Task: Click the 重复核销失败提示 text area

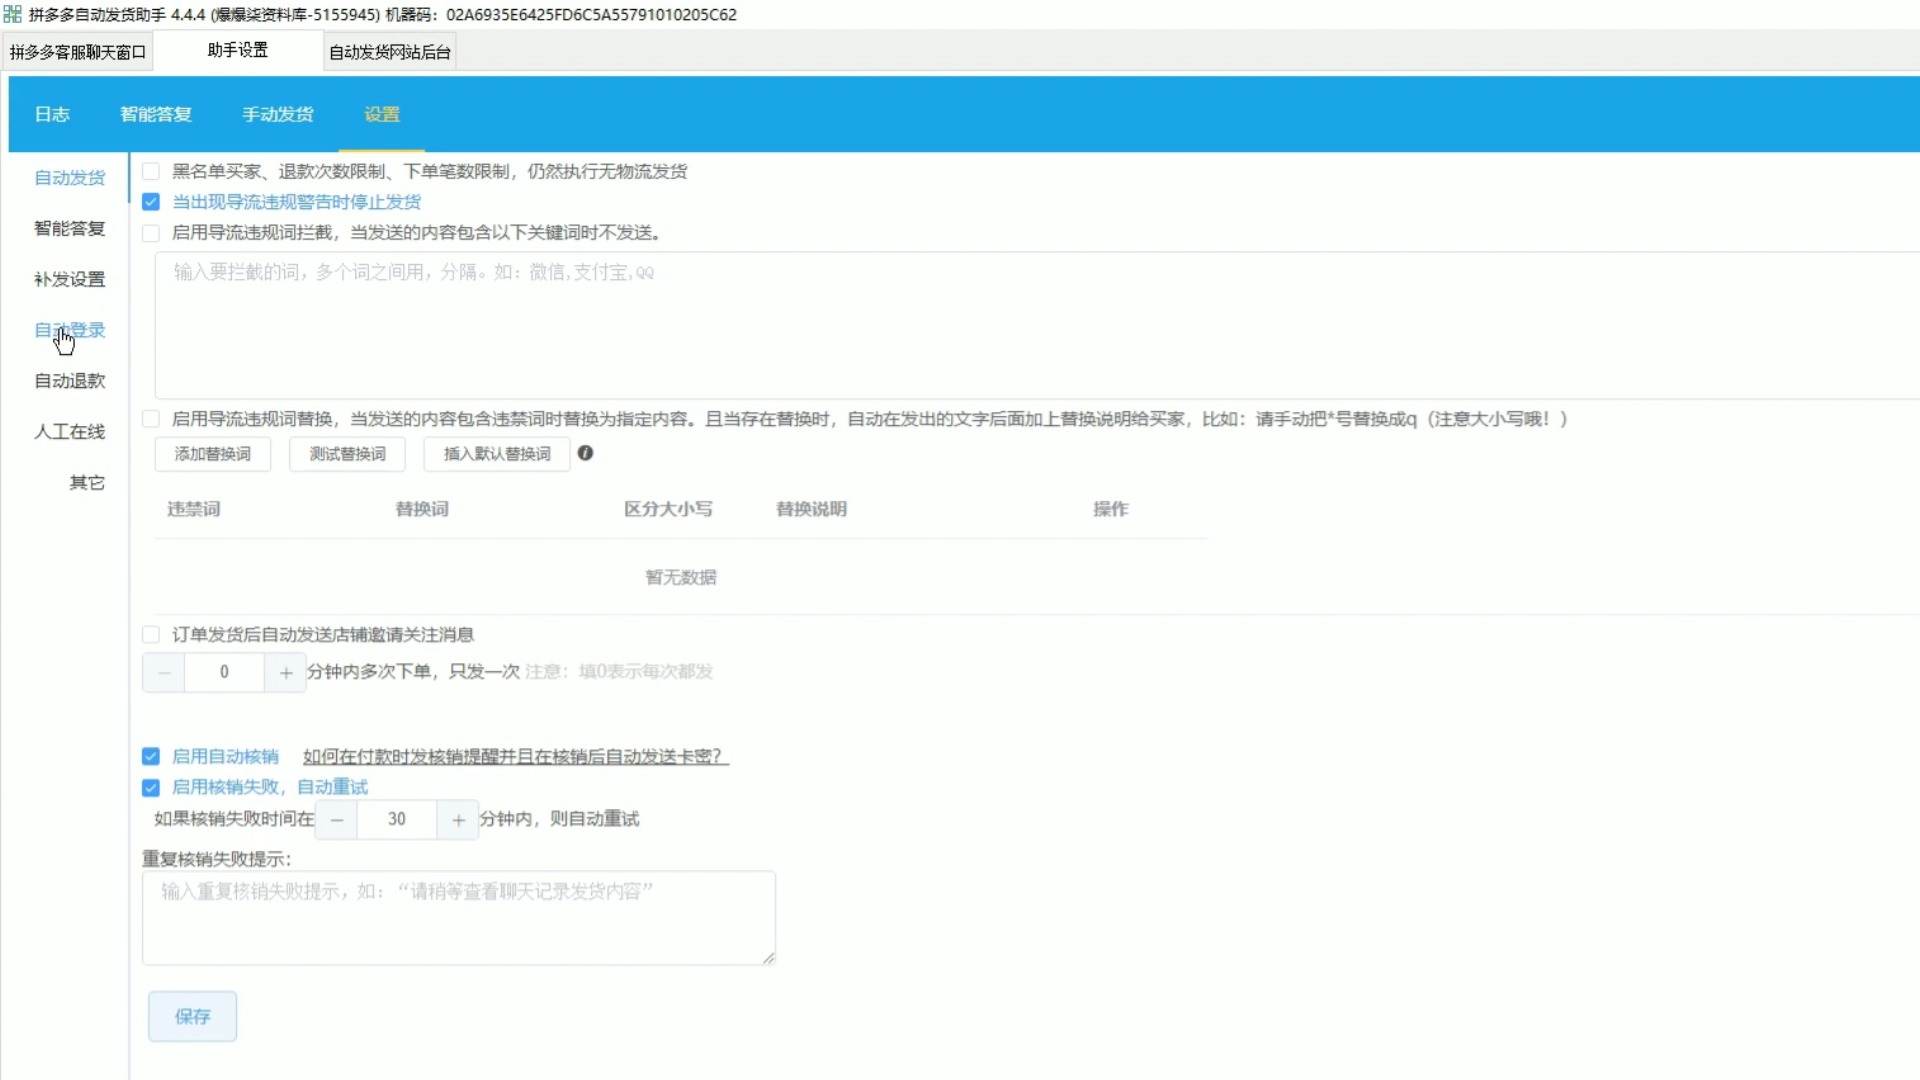Action: (459, 918)
